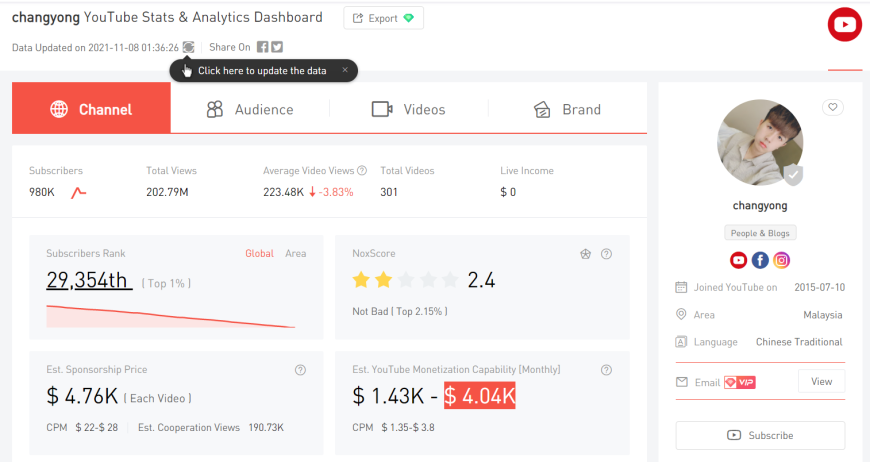The image size is (870, 462).
Task: Open the Videos tab
Action: (408, 109)
